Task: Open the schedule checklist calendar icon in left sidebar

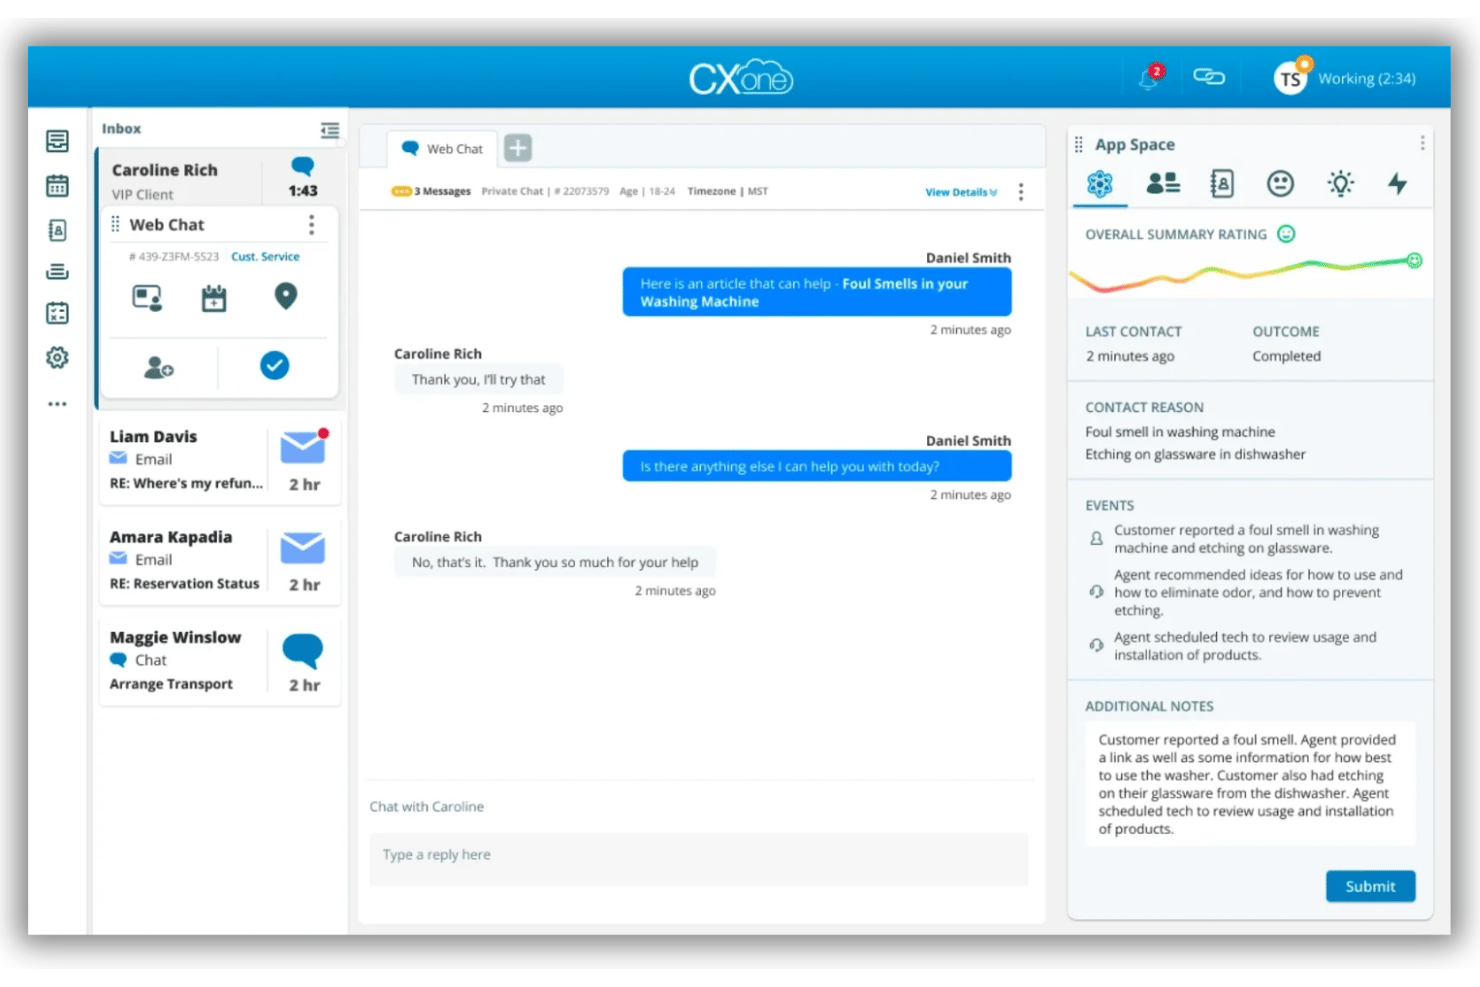Action: click(58, 313)
